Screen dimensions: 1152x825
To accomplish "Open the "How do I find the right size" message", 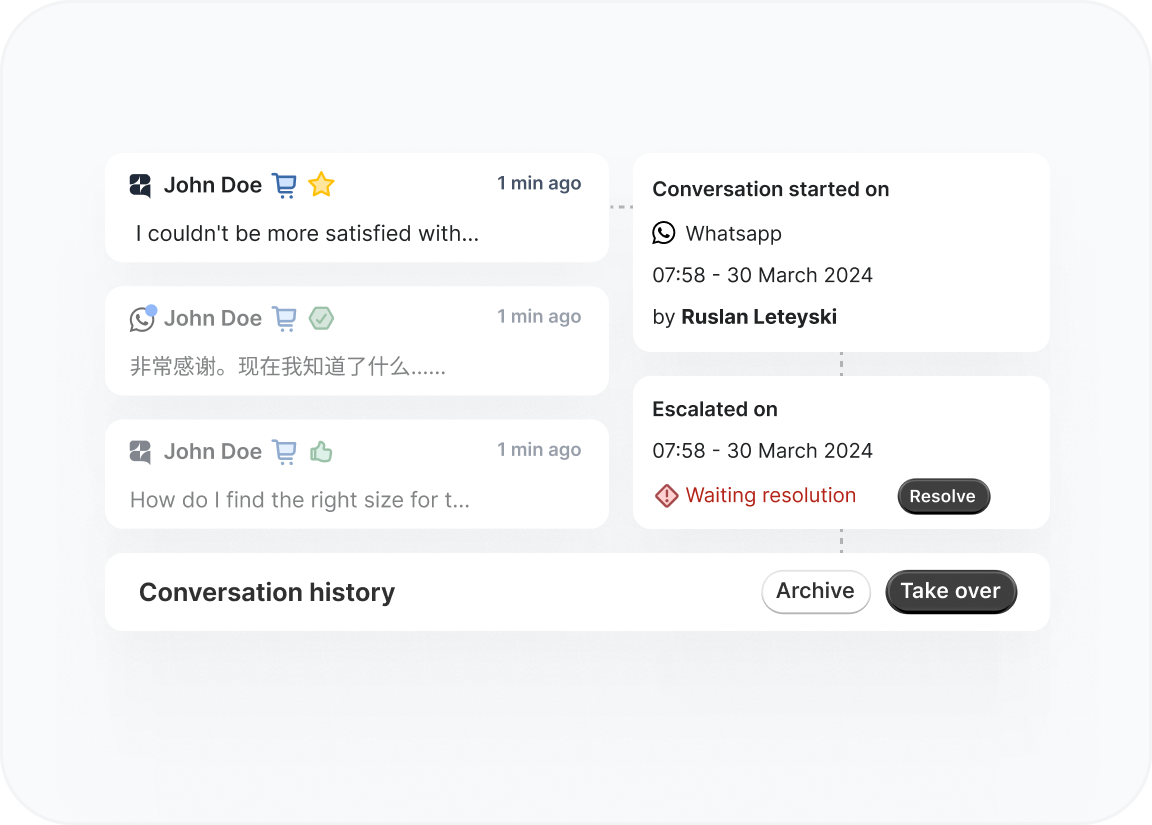I will coord(300,500).
